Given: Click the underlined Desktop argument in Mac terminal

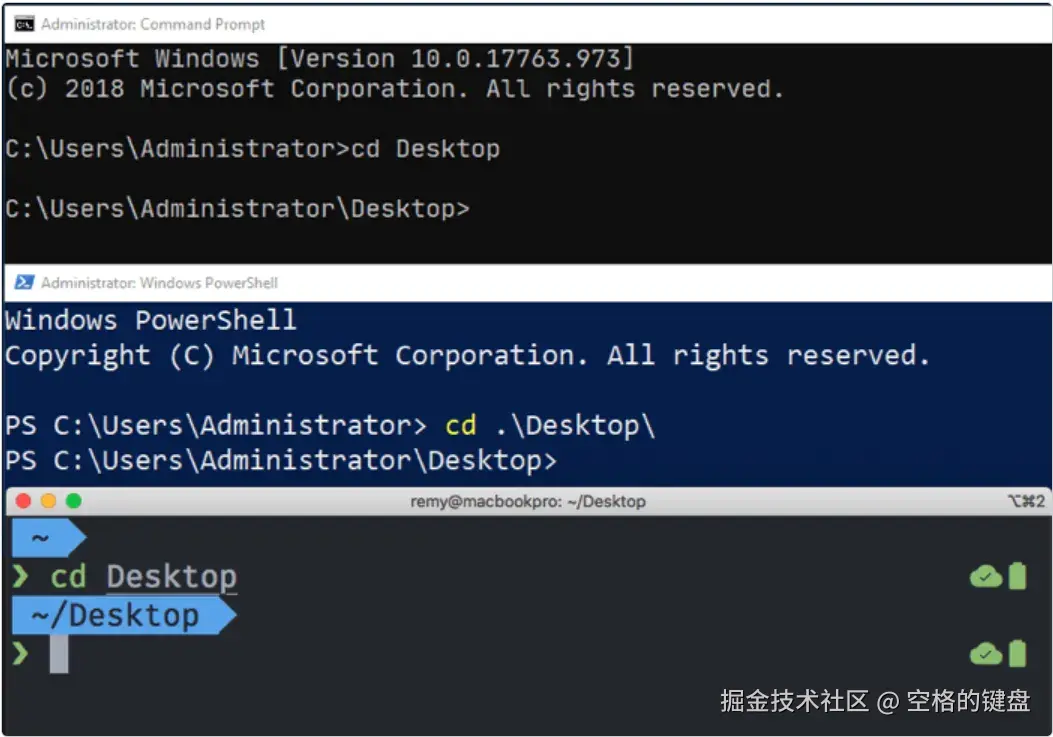Looking at the screenshot, I should click(x=171, y=577).
